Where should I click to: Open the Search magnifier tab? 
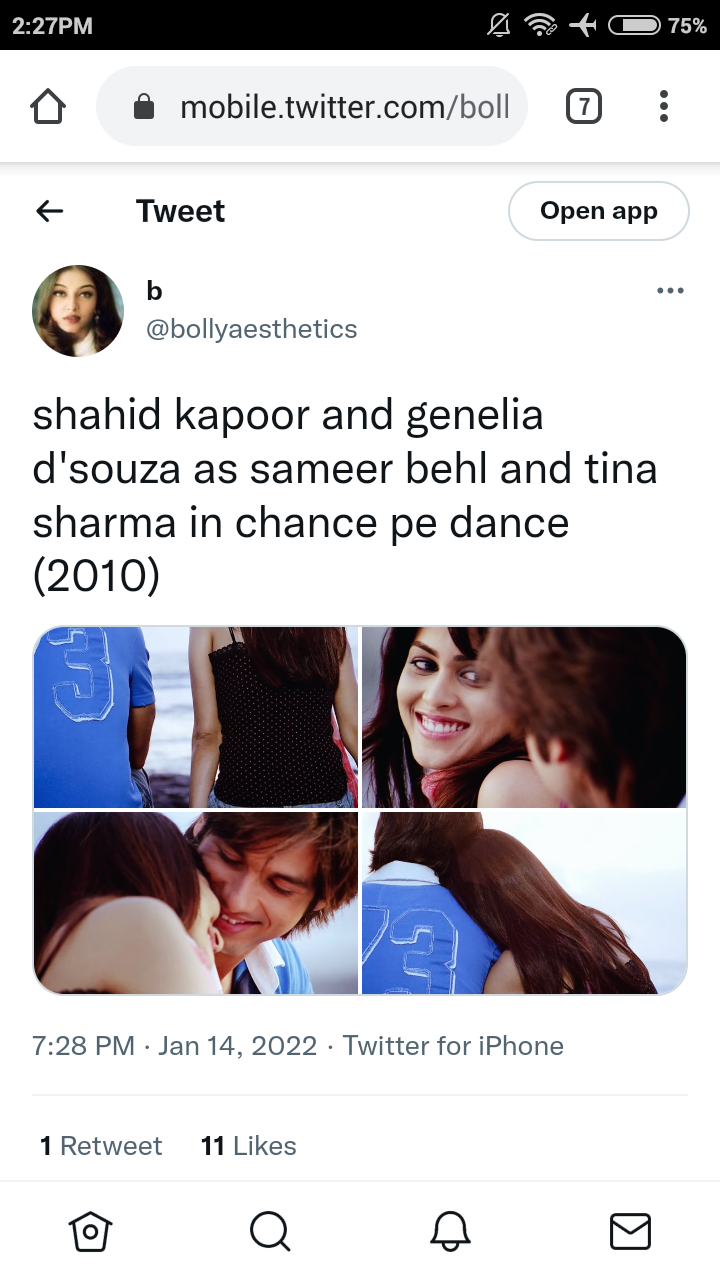click(x=270, y=1231)
